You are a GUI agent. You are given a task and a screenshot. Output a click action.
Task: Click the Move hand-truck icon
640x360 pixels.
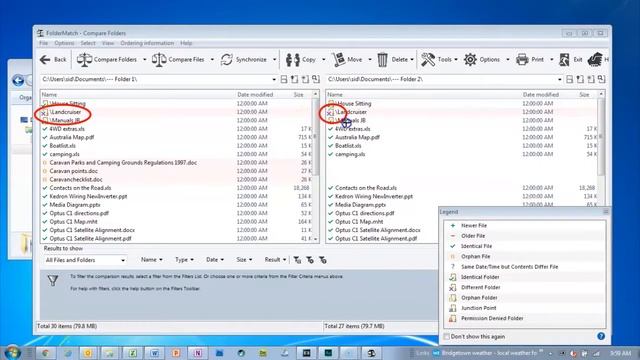[338, 60]
